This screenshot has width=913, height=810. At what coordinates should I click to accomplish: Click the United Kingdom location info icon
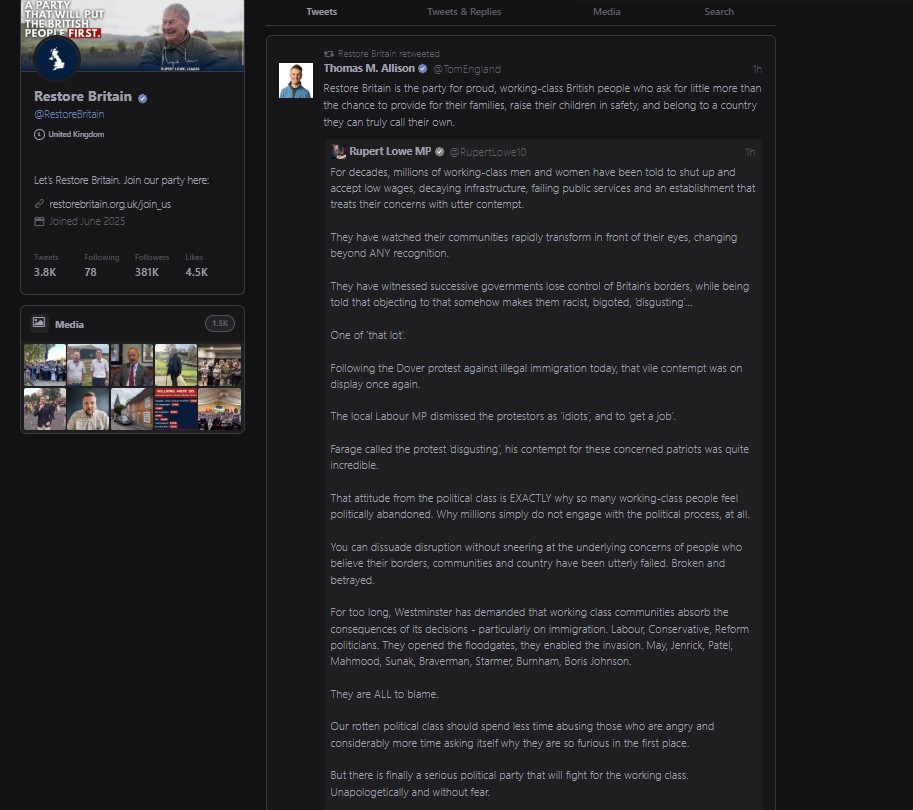pos(39,135)
